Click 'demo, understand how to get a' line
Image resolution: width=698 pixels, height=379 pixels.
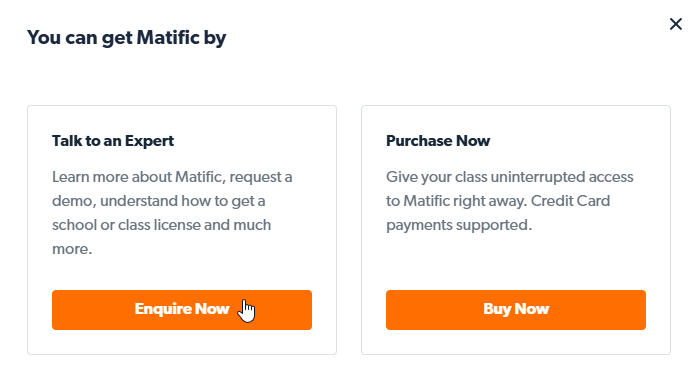(158, 201)
